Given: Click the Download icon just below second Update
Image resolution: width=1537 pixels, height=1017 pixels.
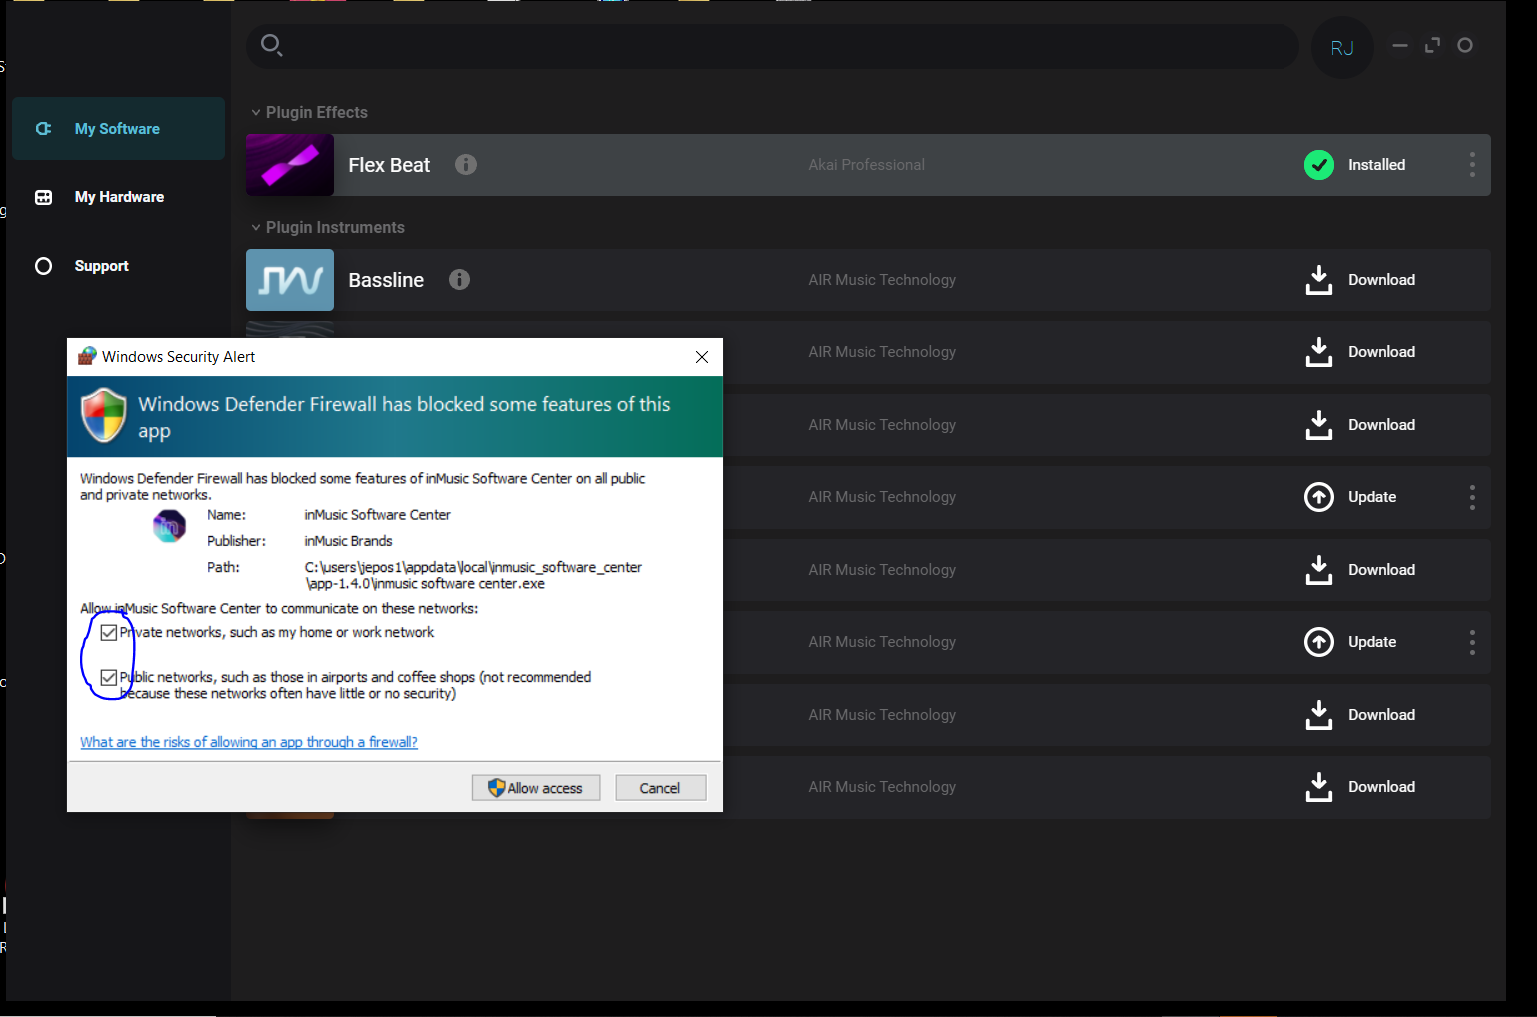Looking at the screenshot, I should pos(1319,715).
